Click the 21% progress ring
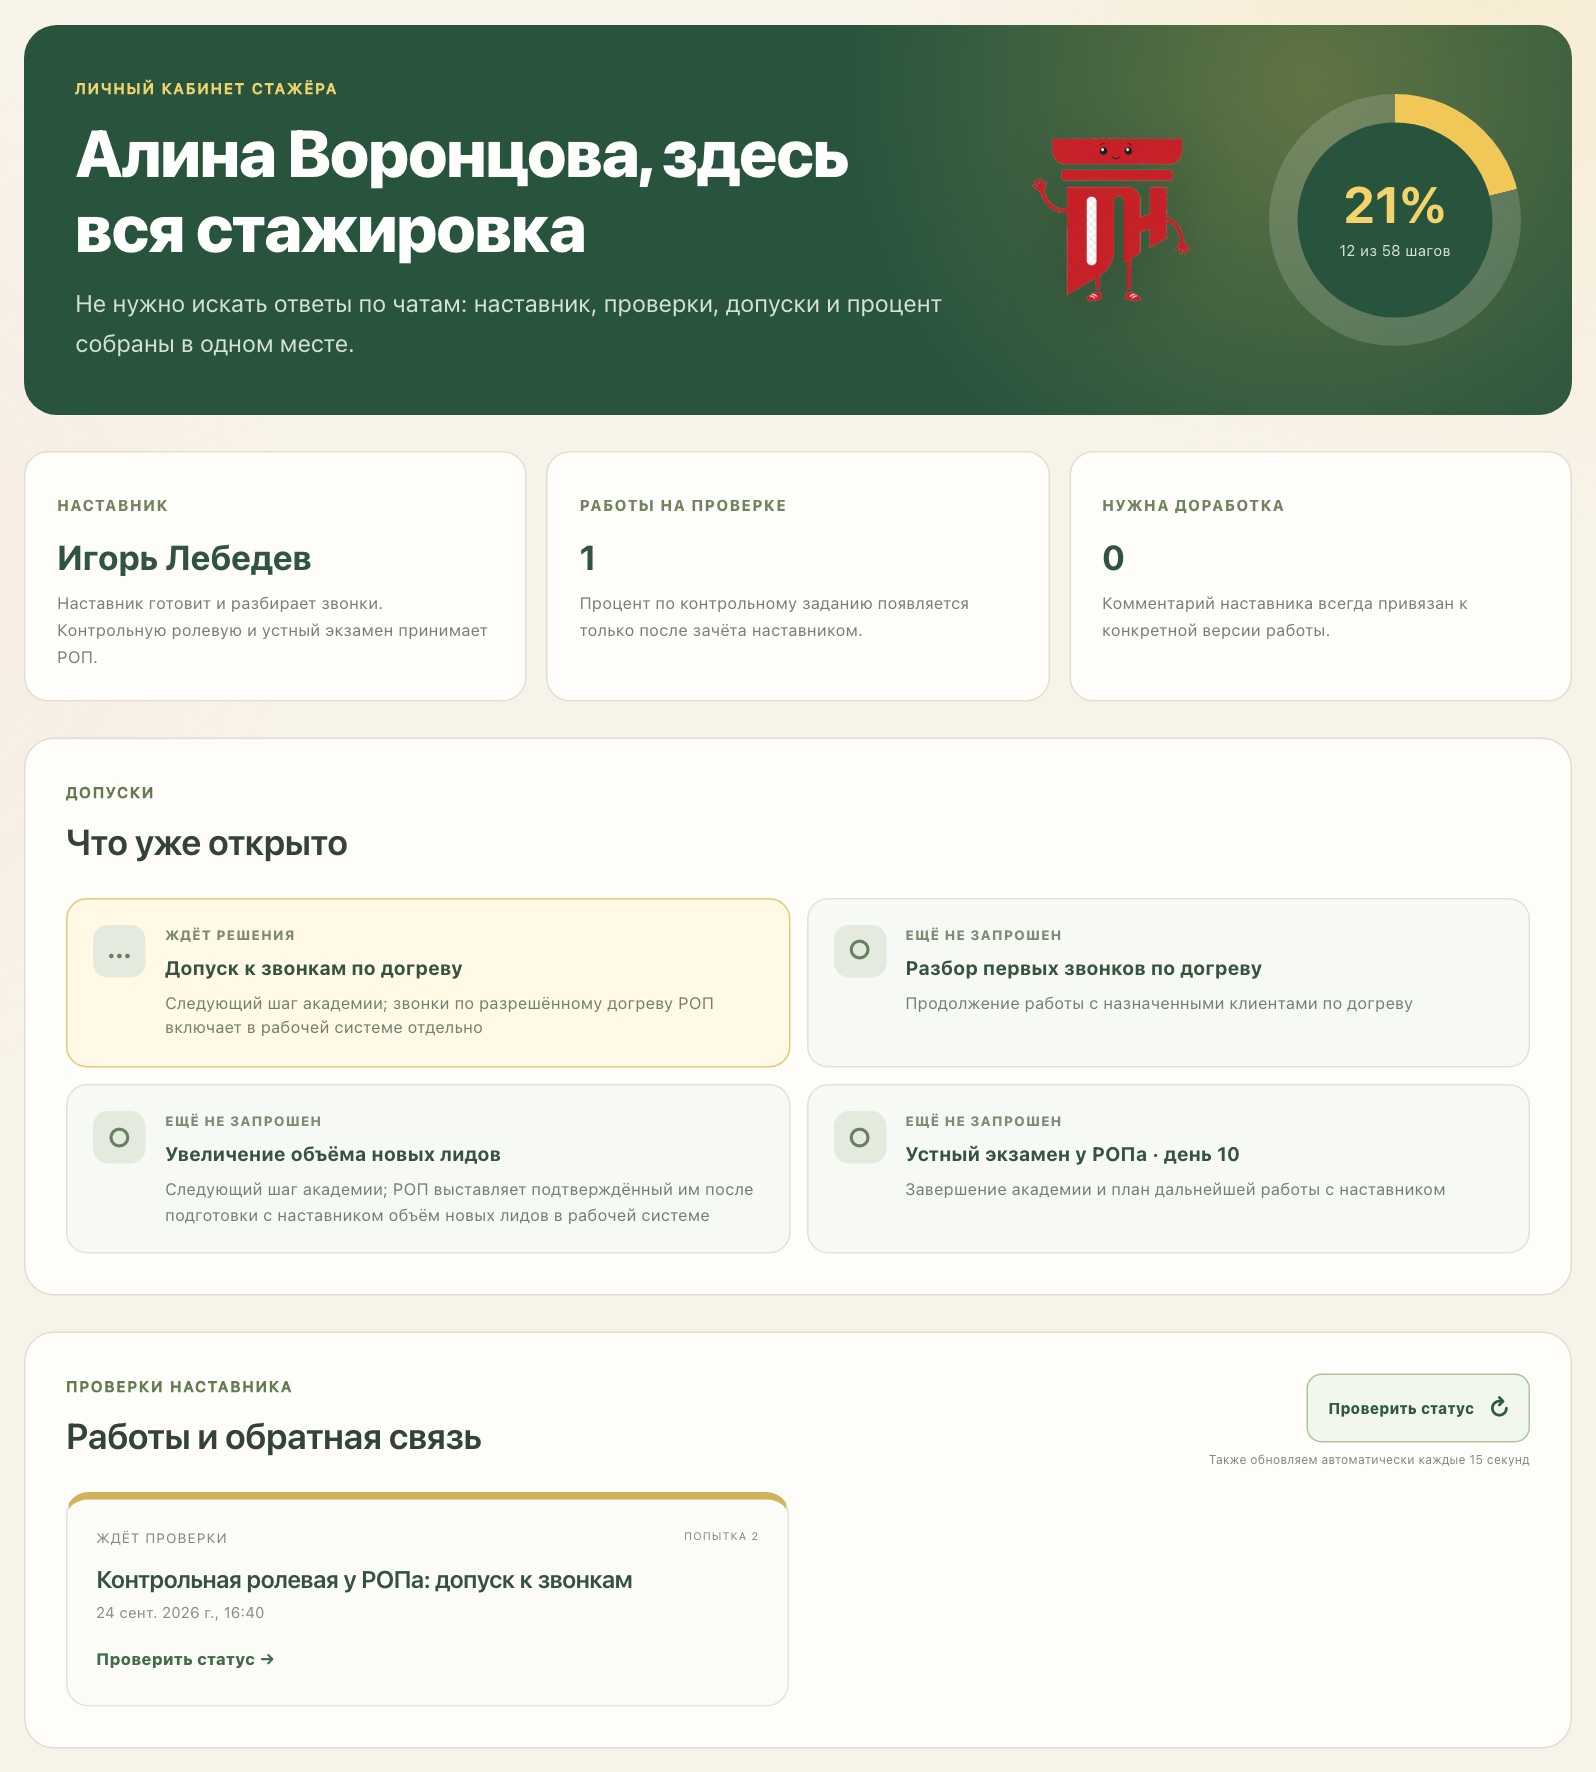 click(1394, 220)
